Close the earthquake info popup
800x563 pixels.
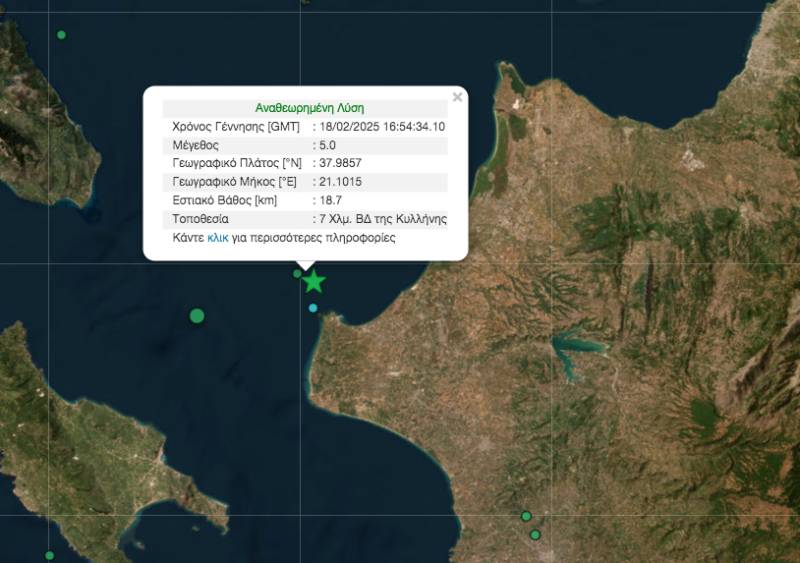coord(457,97)
